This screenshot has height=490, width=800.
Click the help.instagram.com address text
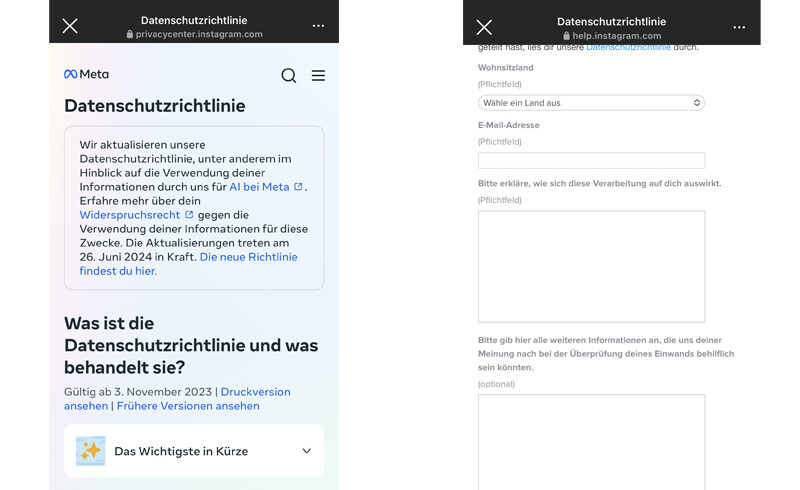[616, 36]
